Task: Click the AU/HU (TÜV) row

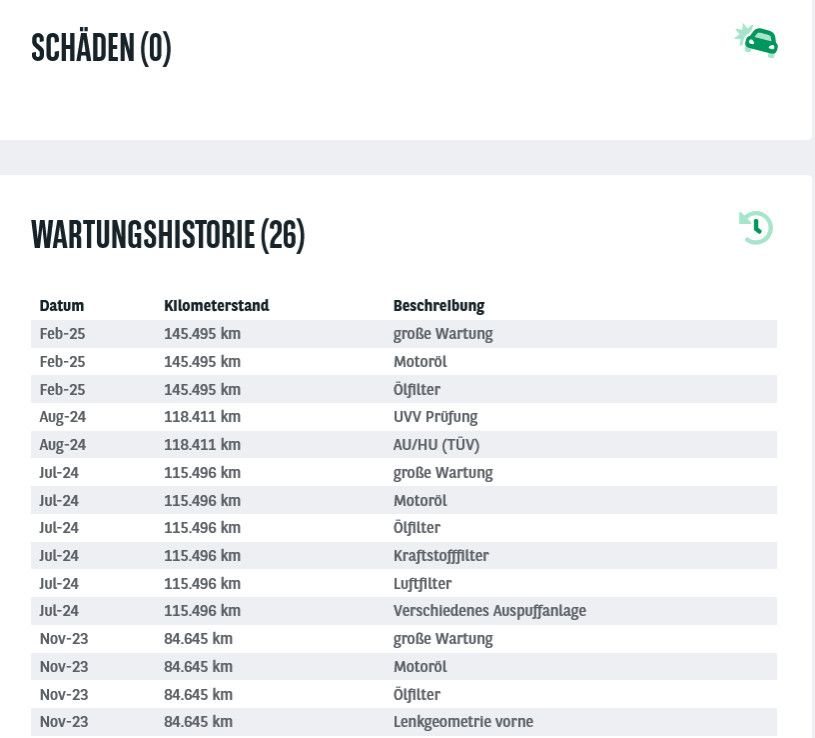Action: (x=404, y=445)
